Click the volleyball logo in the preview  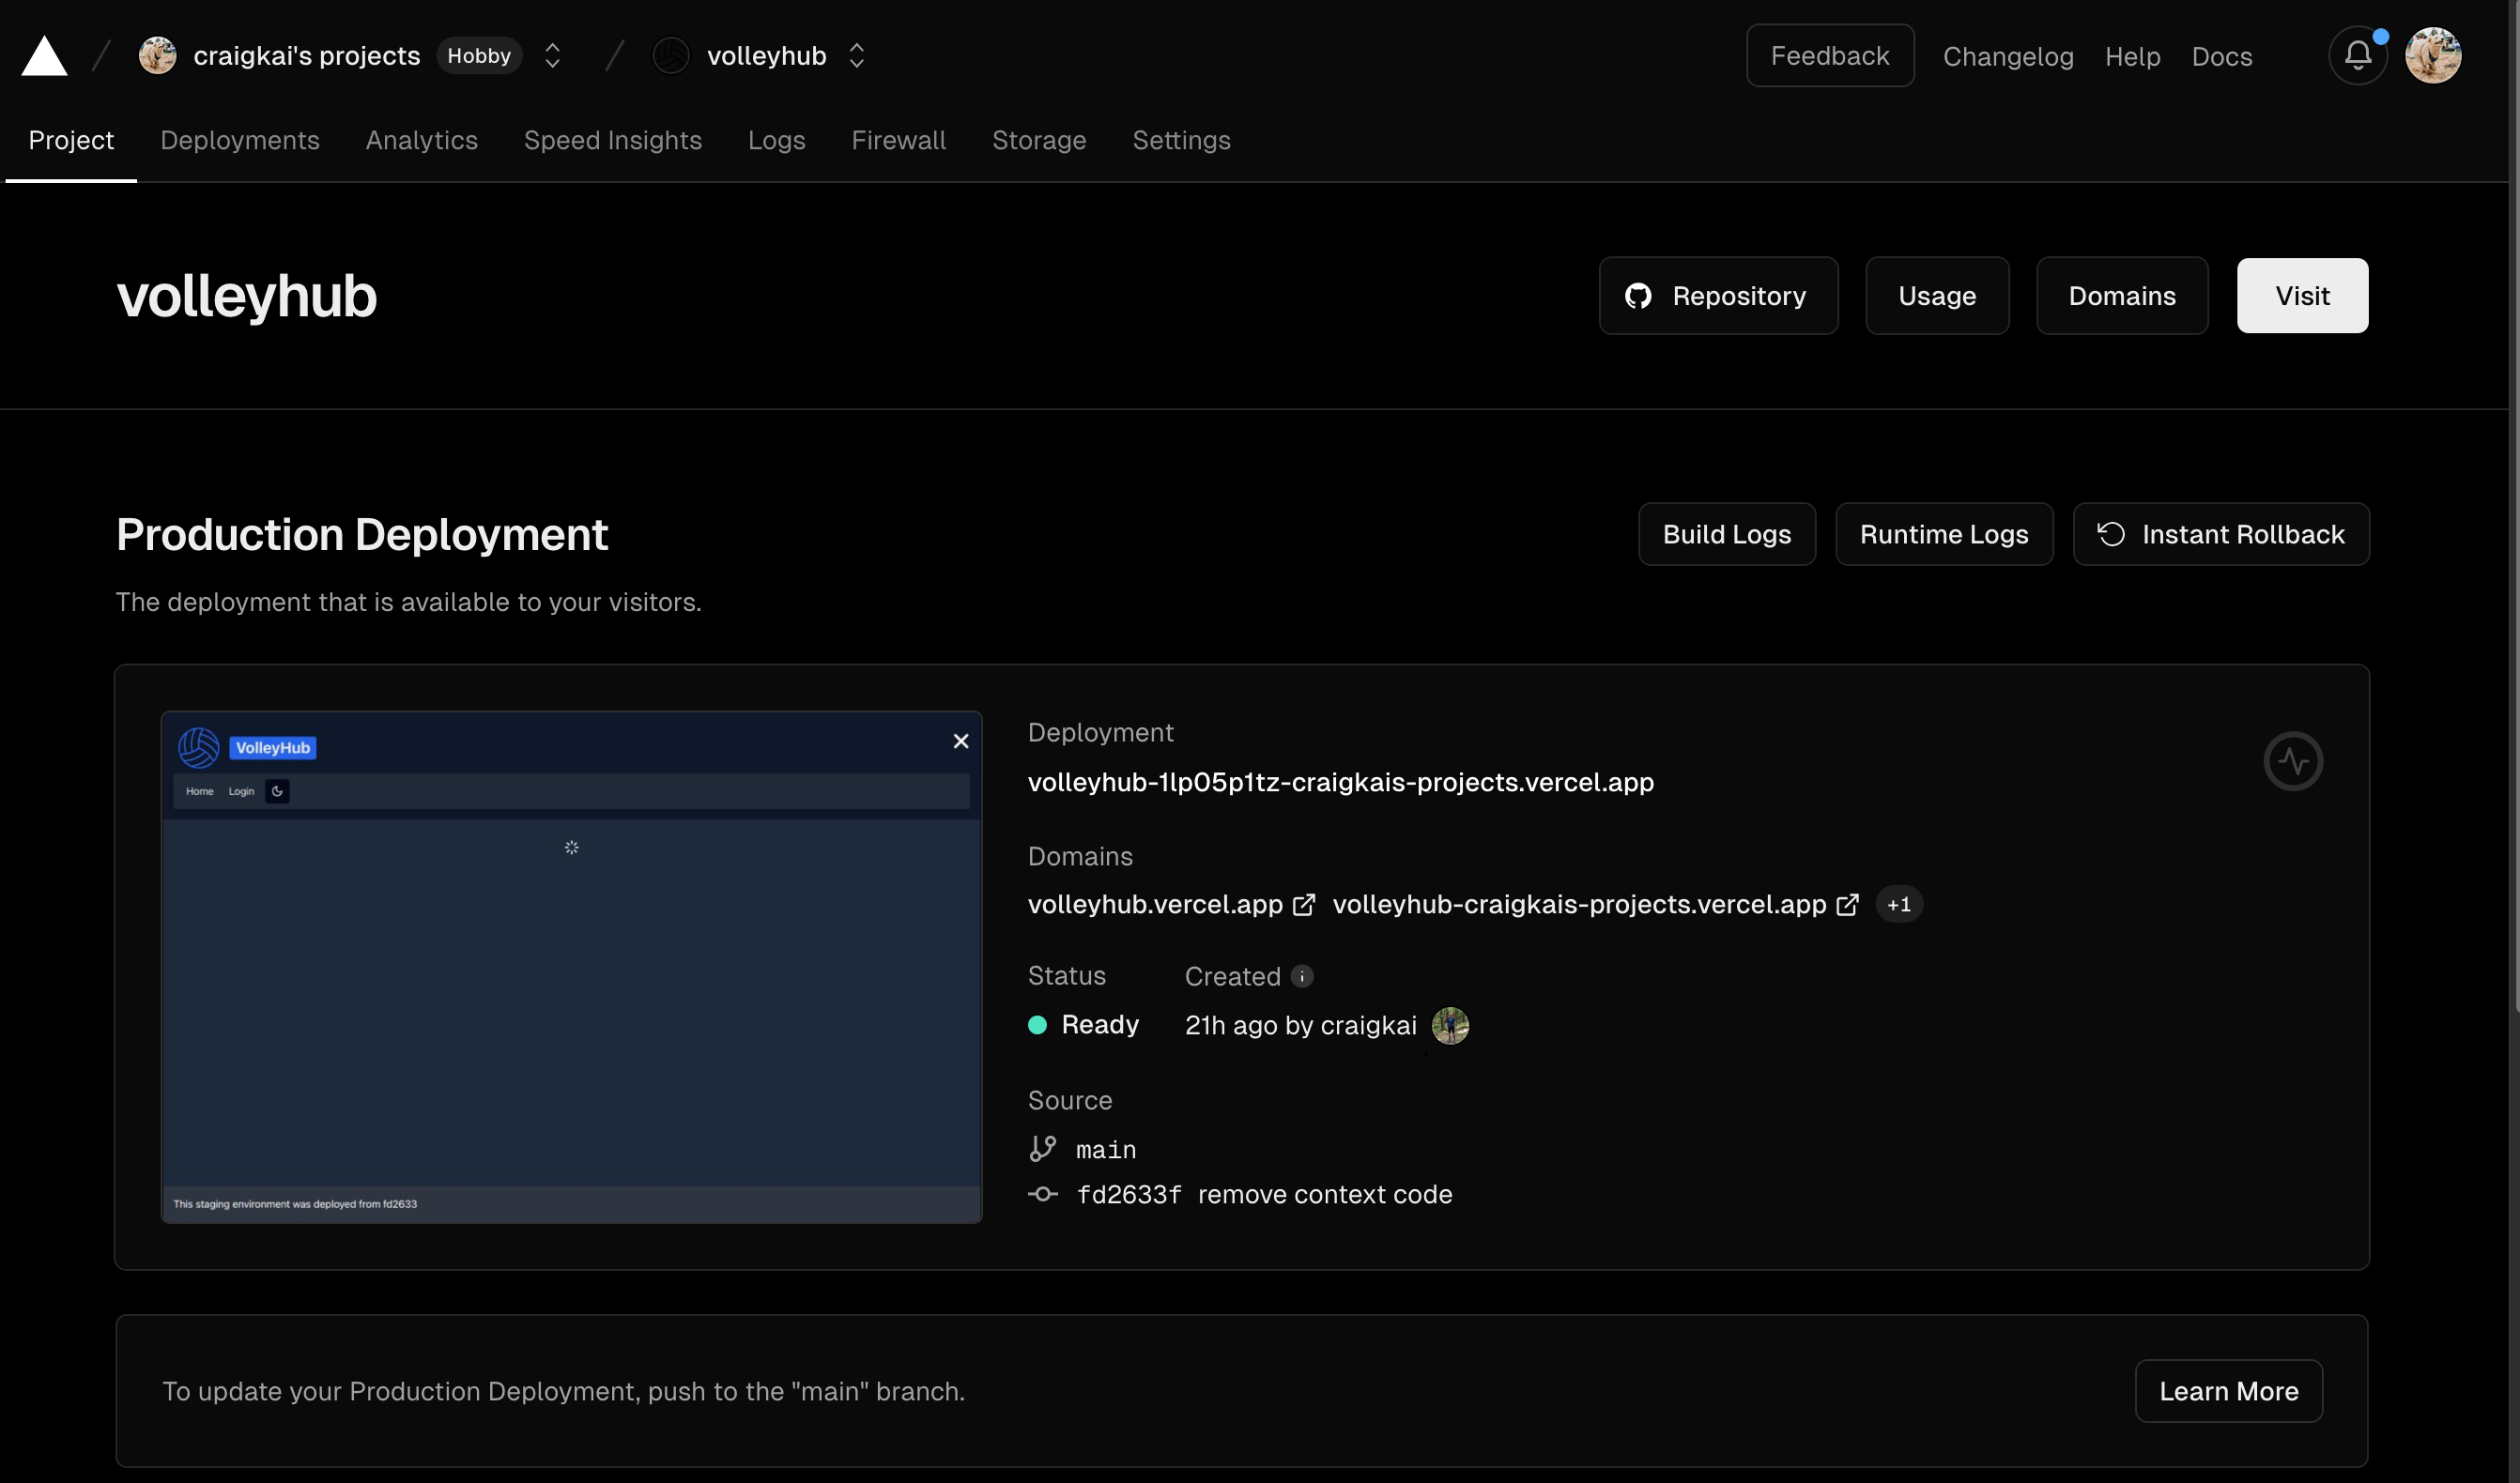(x=199, y=748)
